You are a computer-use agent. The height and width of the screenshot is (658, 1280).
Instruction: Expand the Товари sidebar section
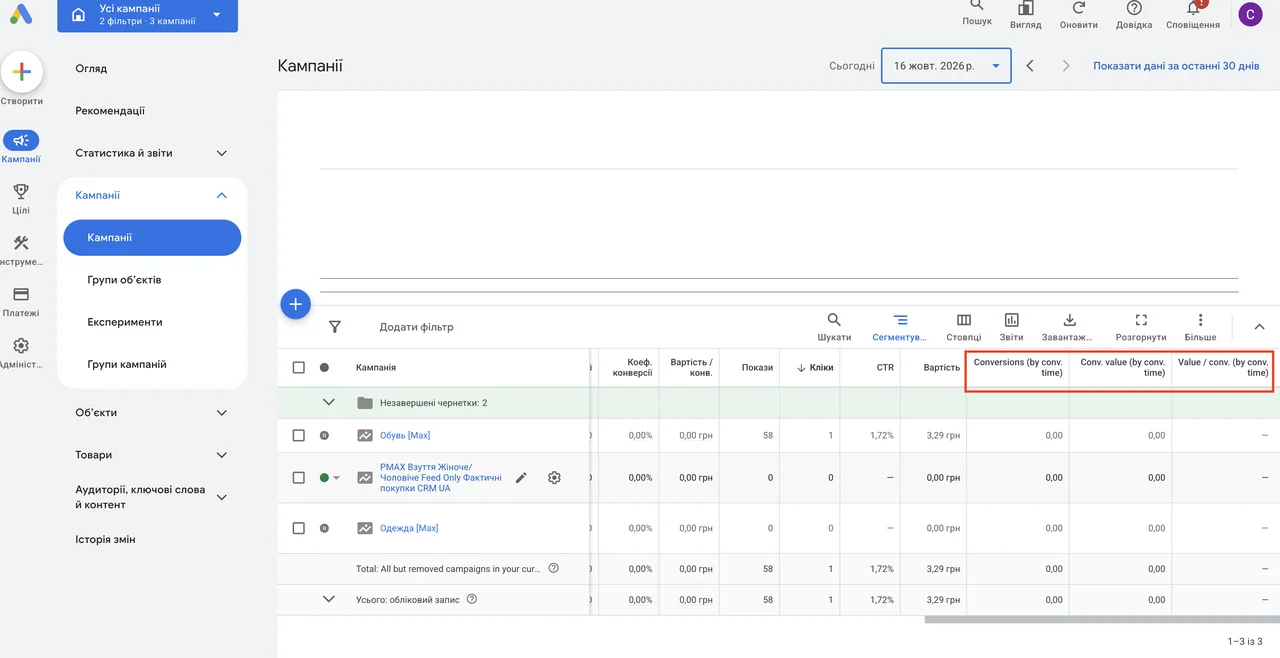222,455
